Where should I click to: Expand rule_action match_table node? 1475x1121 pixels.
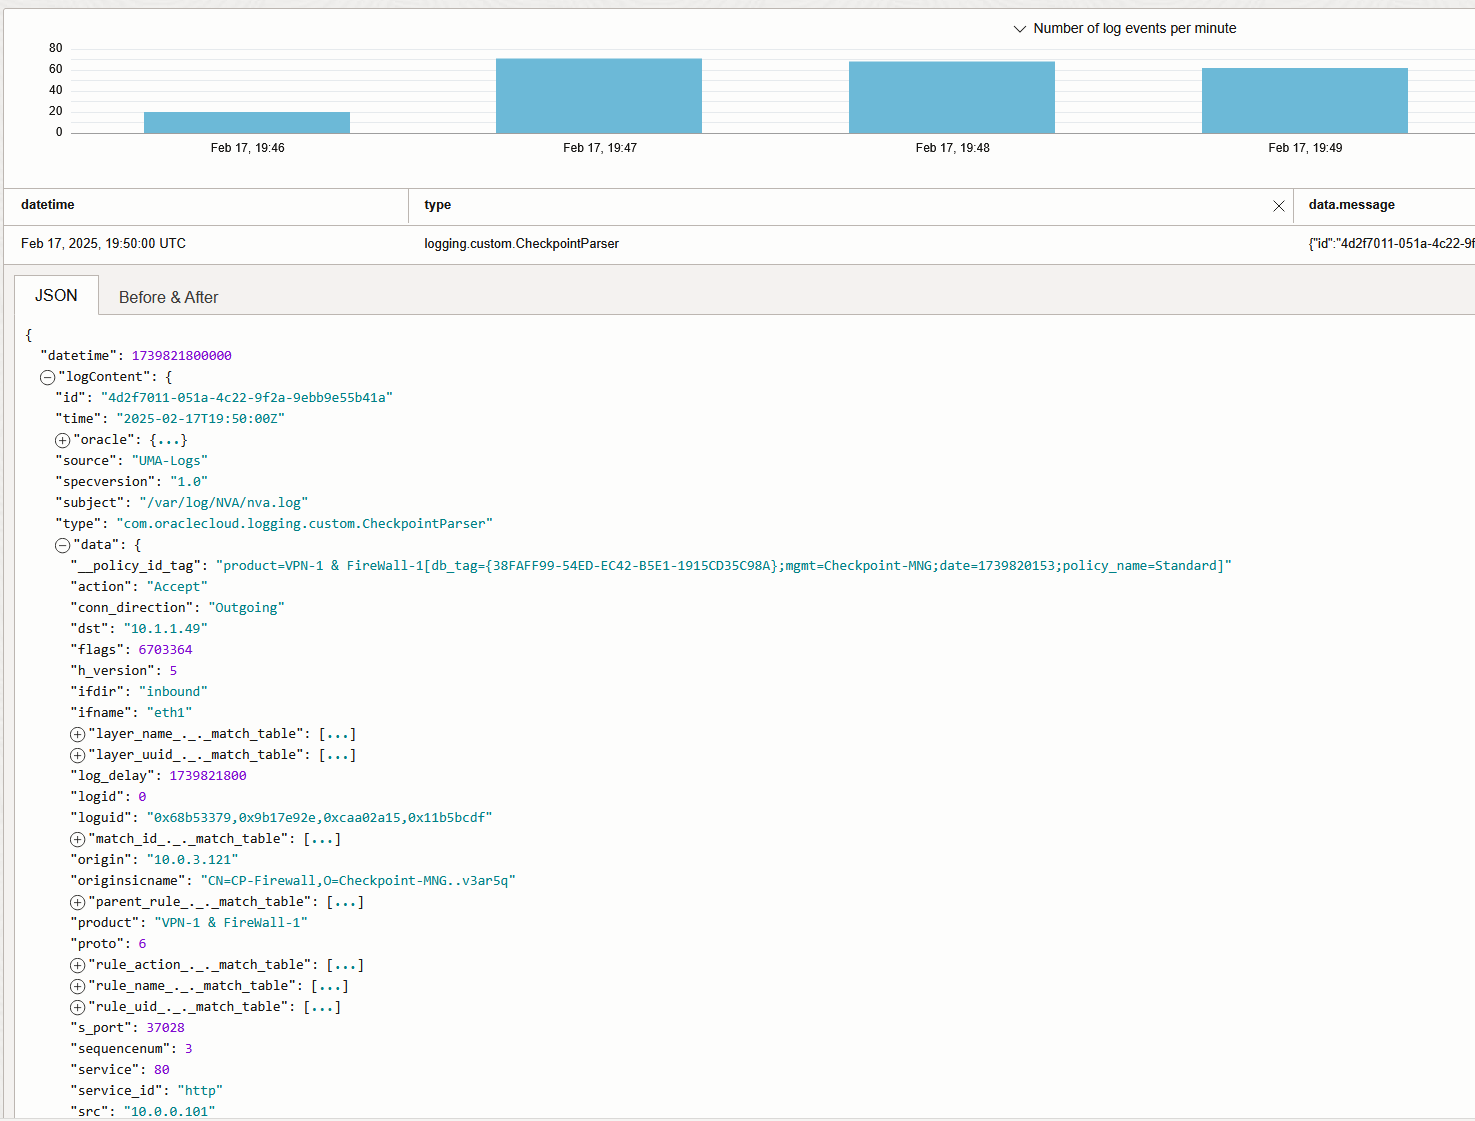click(77, 965)
